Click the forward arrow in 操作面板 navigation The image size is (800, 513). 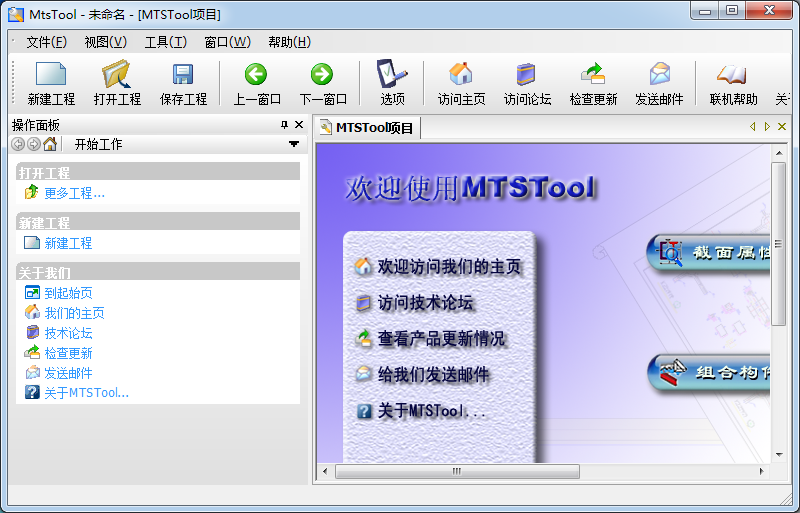click(34, 144)
